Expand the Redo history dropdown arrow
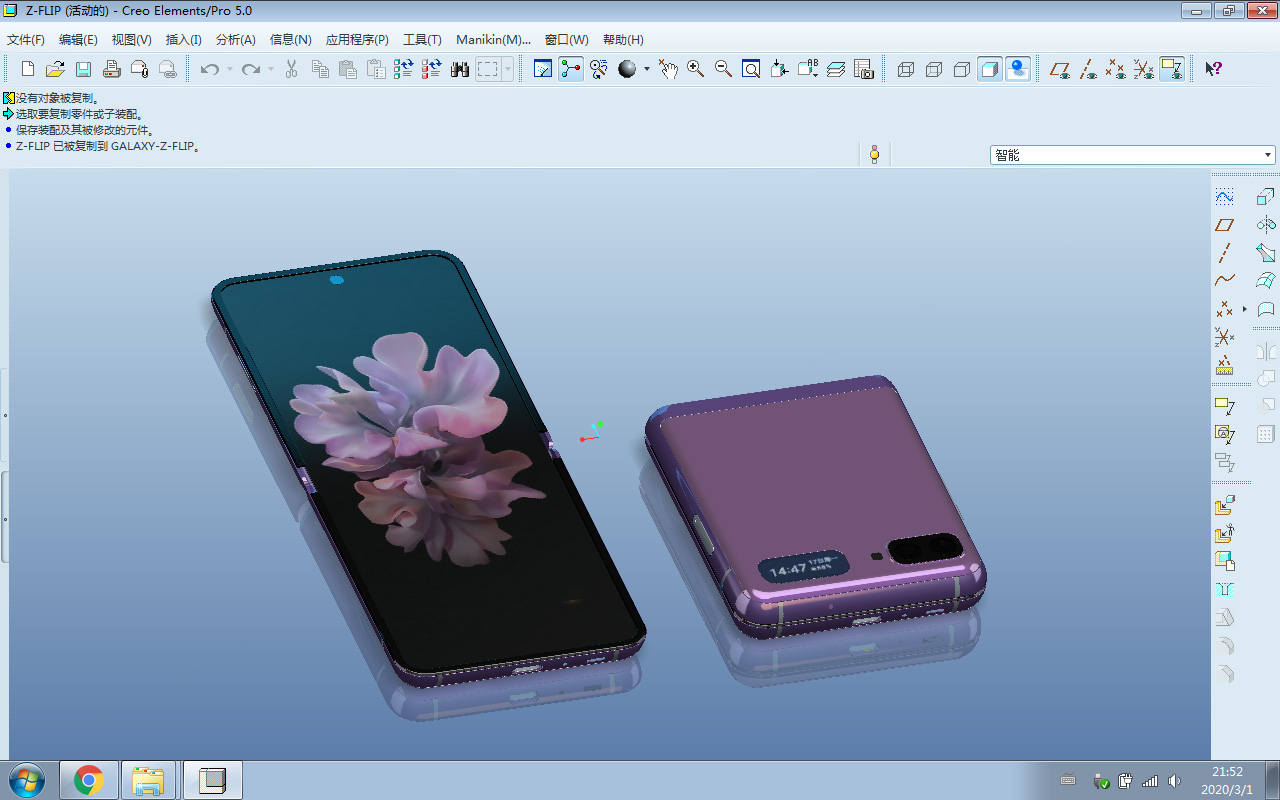 click(x=271, y=69)
